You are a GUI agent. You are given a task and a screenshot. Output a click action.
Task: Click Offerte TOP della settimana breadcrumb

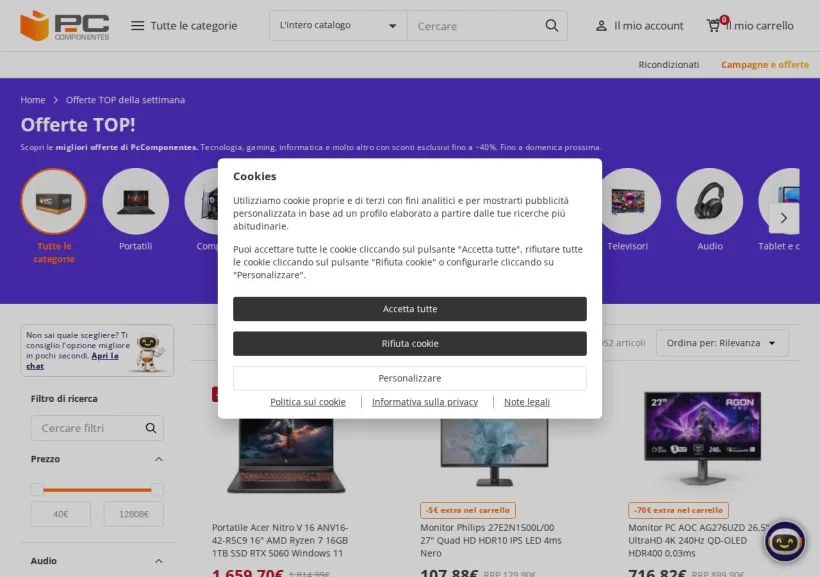point(126,100)
